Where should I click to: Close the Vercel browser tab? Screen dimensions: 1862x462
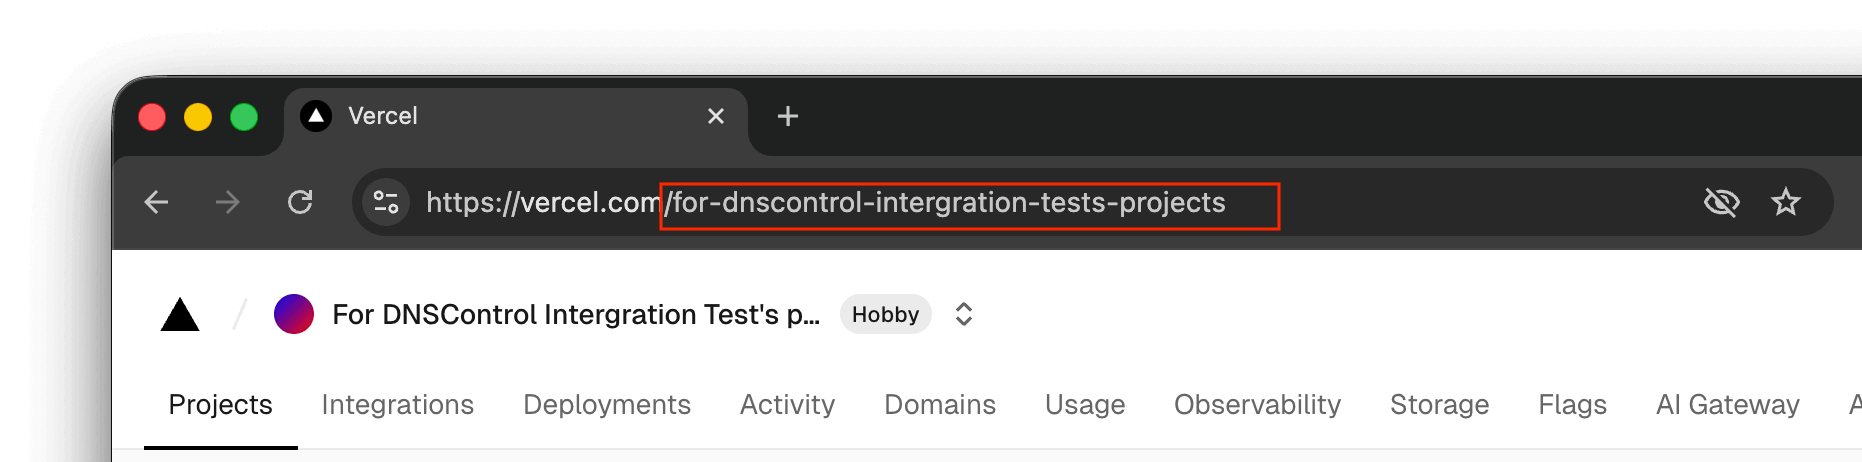(x=716, y=116)
